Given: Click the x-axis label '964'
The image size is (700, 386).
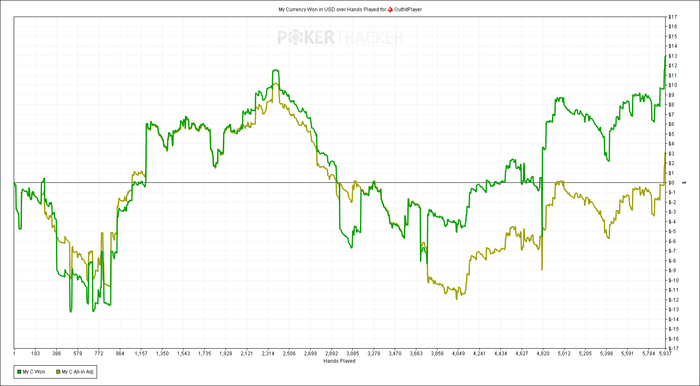Looking at the screenshot, I should 120,353.
